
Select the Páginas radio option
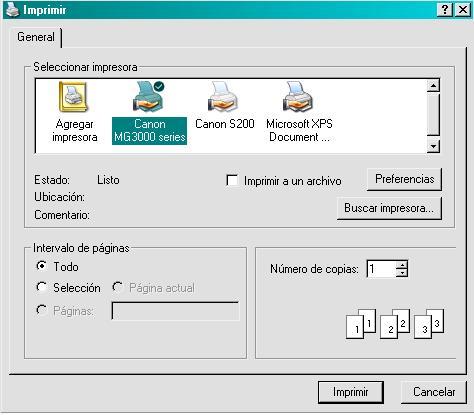point(41,310)
